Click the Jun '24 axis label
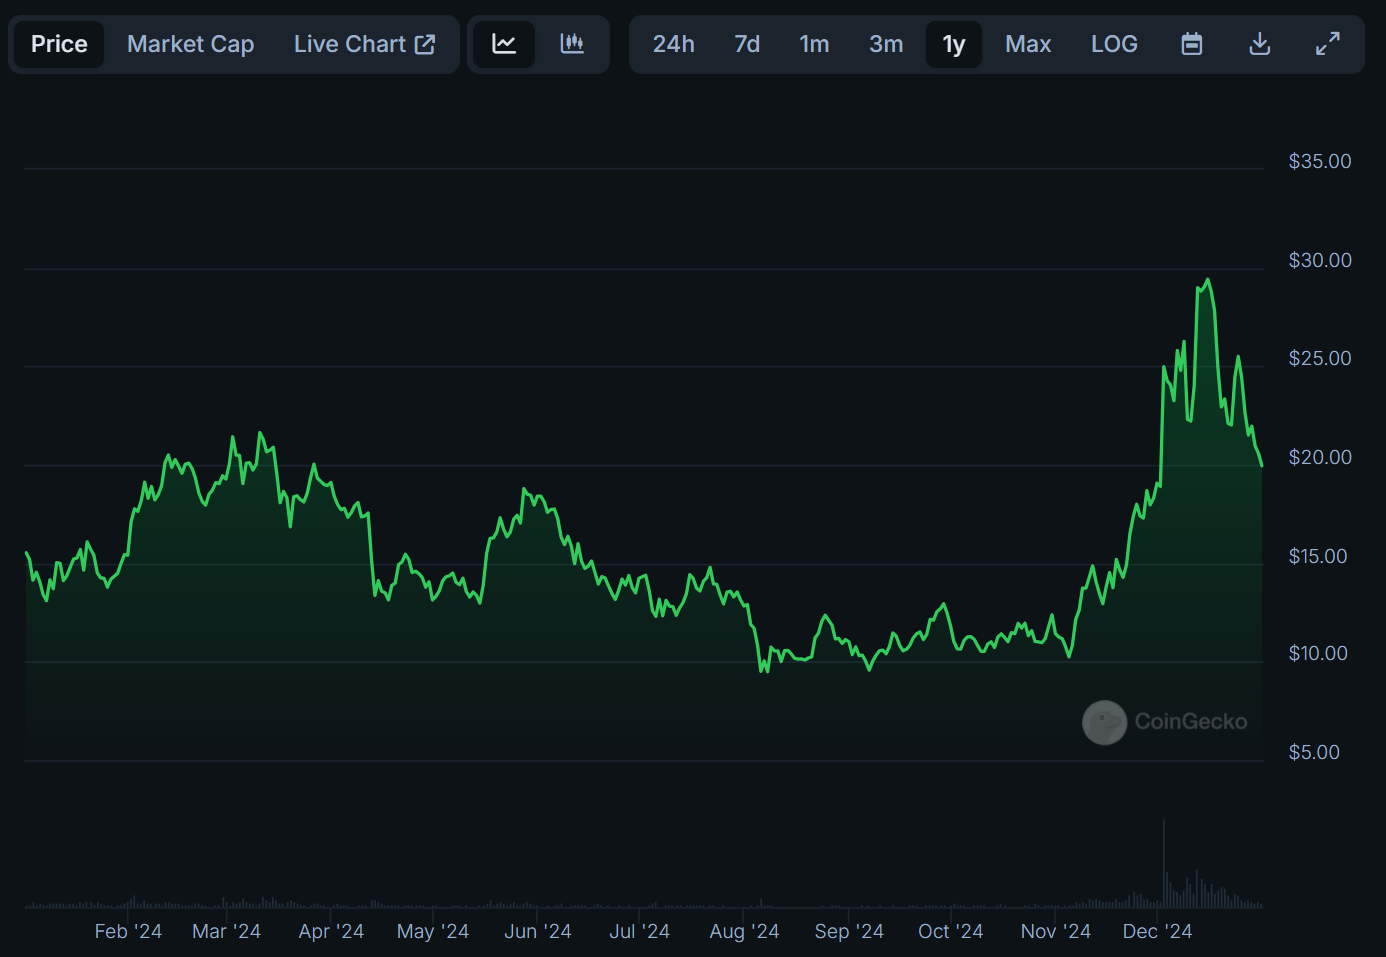Viewport: 1386px width, 957px height. pos(538,931)
